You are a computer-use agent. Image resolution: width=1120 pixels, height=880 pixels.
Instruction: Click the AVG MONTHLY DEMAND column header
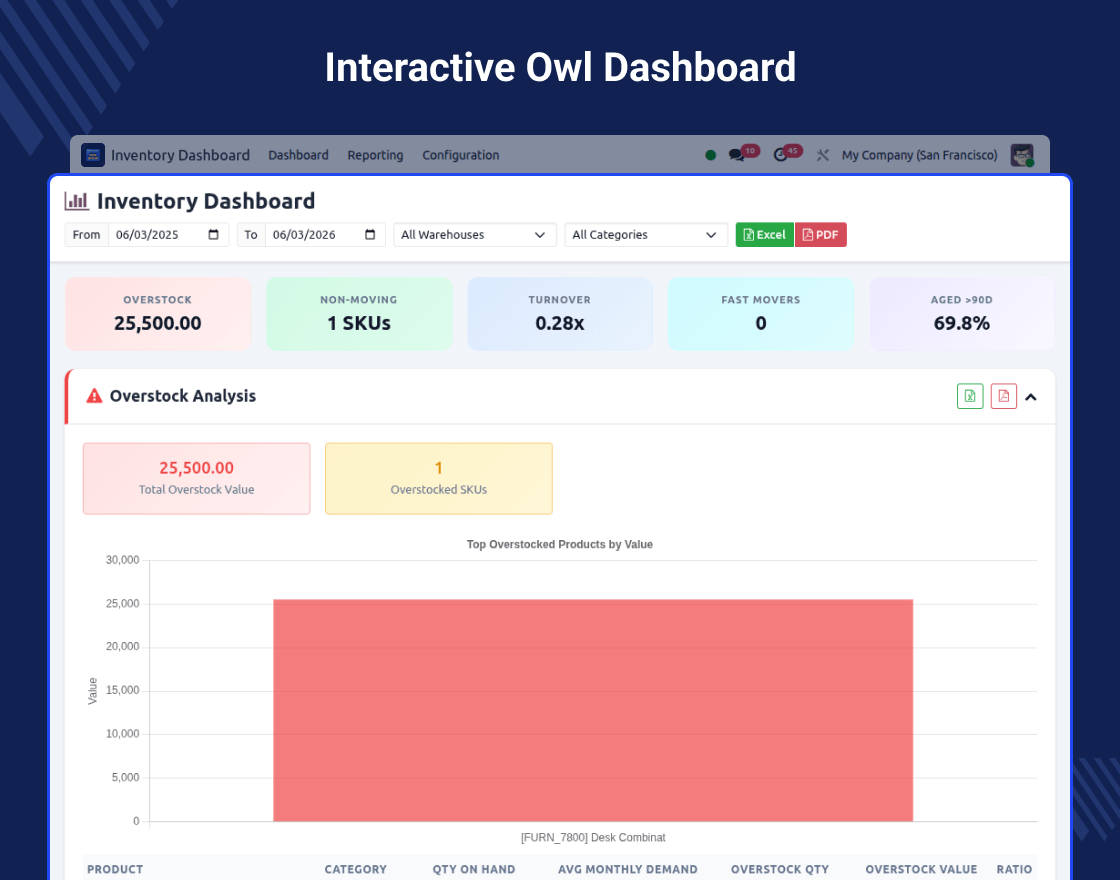tap(628, 869)
